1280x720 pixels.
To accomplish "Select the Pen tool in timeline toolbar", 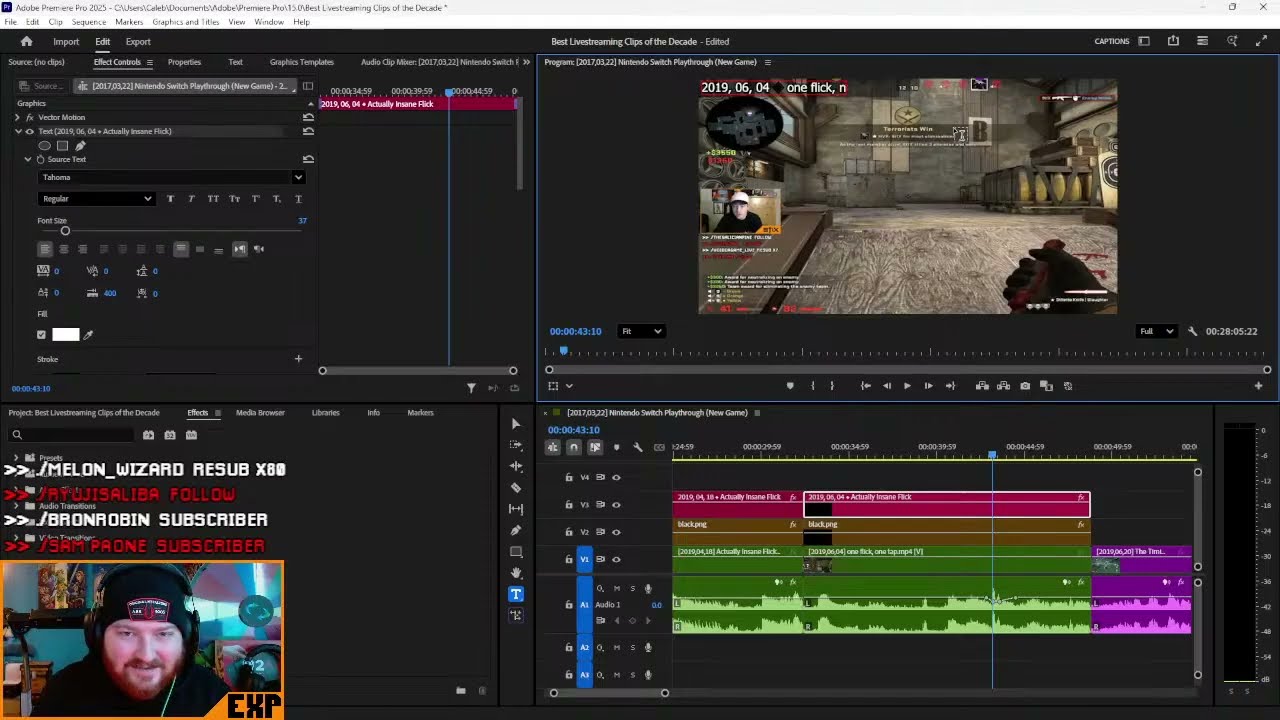I will pos(516,530).
